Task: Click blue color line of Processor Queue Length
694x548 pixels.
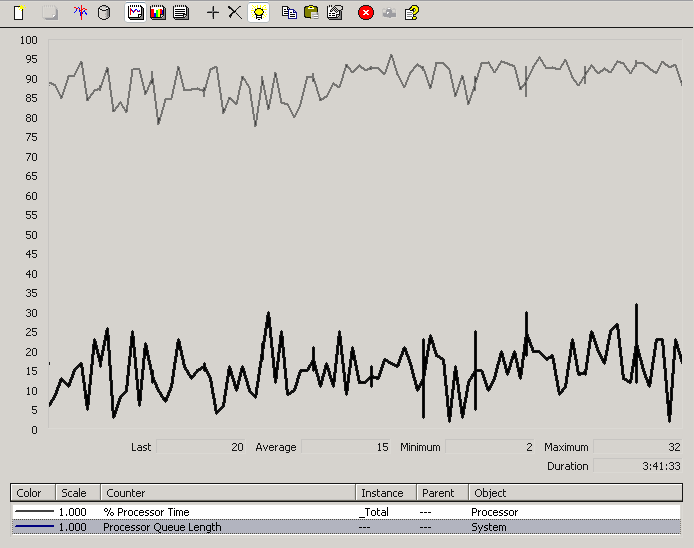Action: (34, 526)
